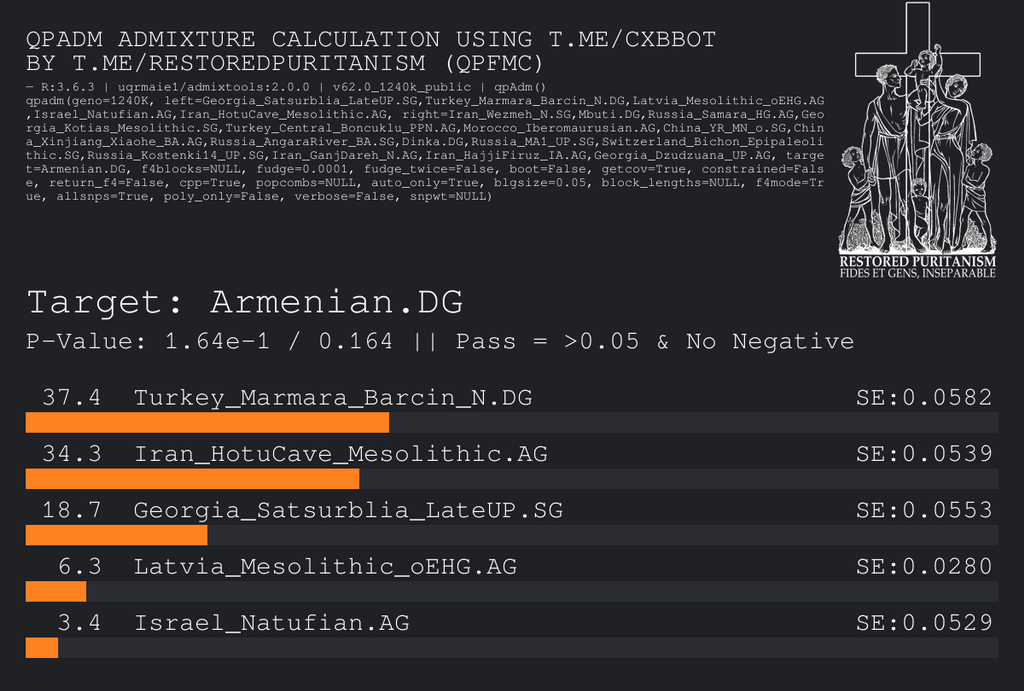Click the orange Iran_HotuCave_Mesolithic bar

(x=191, y=478)
